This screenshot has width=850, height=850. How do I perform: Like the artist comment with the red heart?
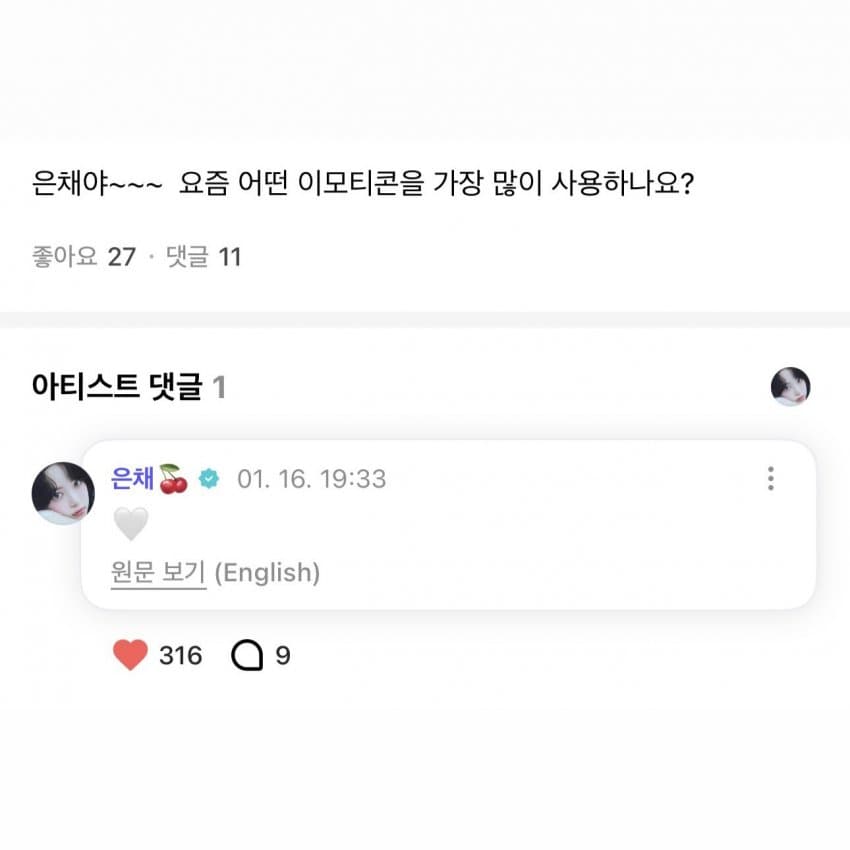point(131,656)
